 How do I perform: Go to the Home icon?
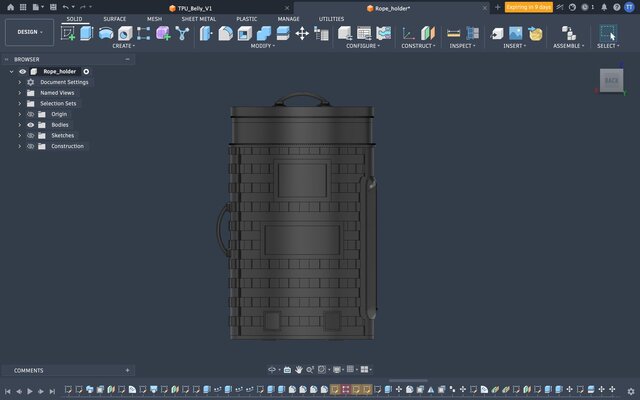point(11,7)
